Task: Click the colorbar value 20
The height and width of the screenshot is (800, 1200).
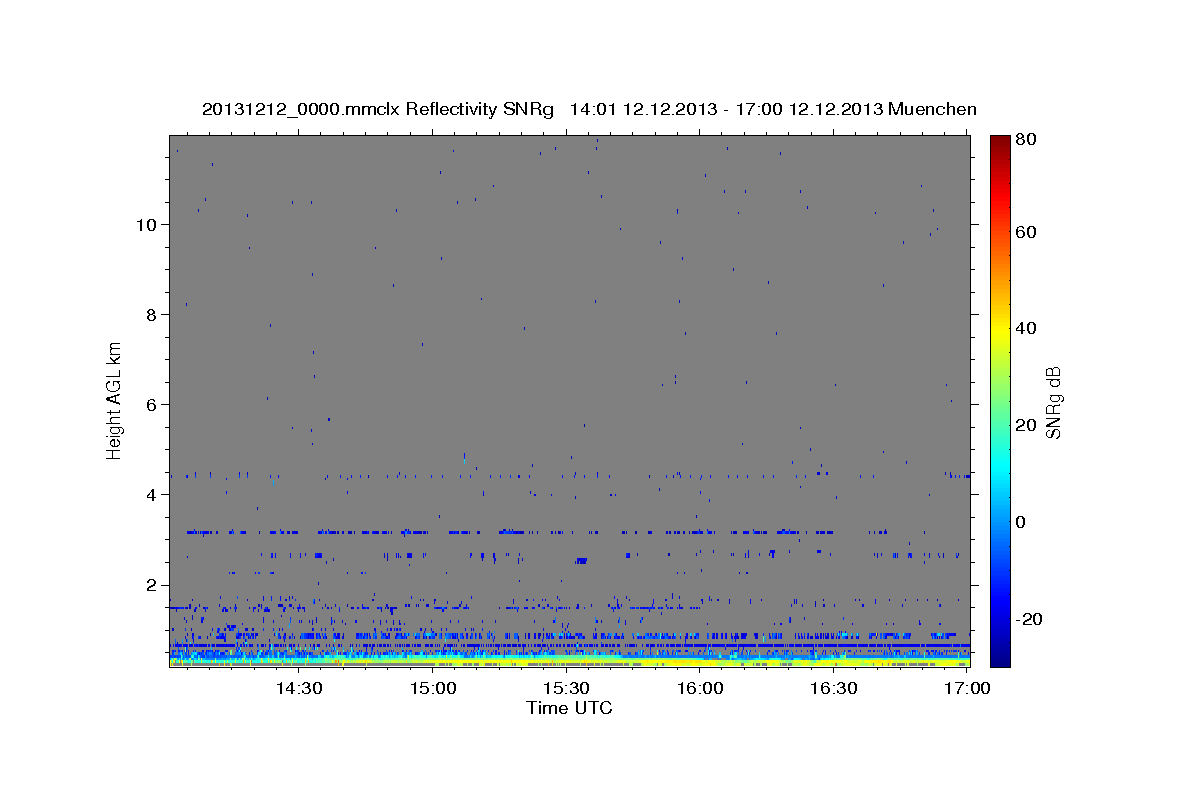Action: click(x=1025, y=426)
